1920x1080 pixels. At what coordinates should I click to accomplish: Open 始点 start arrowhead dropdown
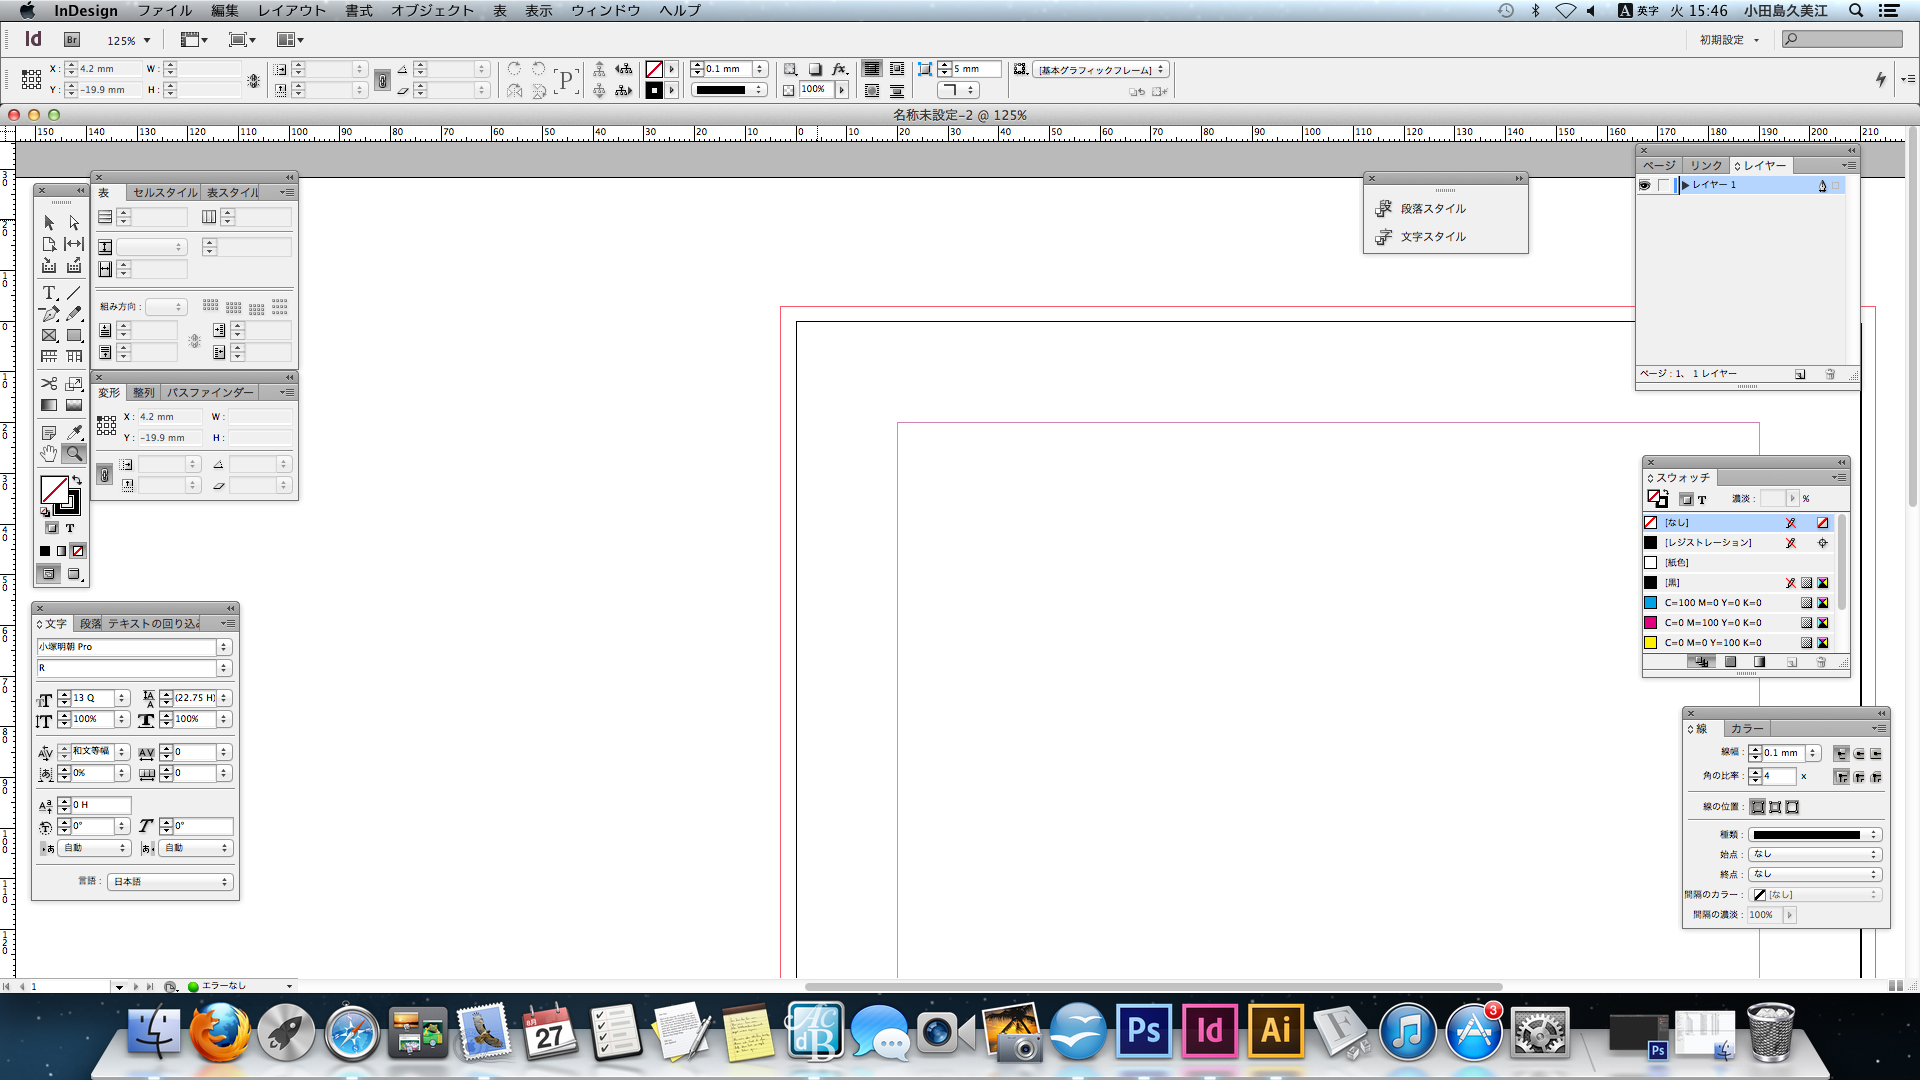point(1815,855)
